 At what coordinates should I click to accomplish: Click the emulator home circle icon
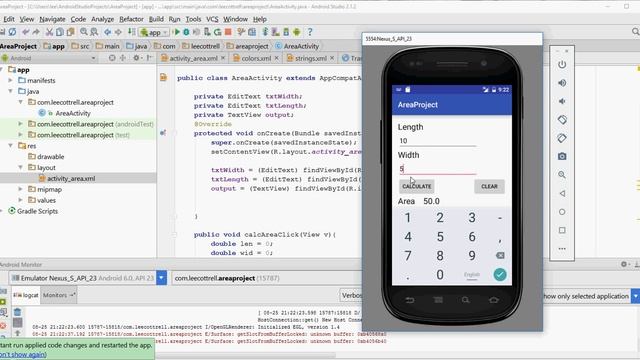coord(562,212)
